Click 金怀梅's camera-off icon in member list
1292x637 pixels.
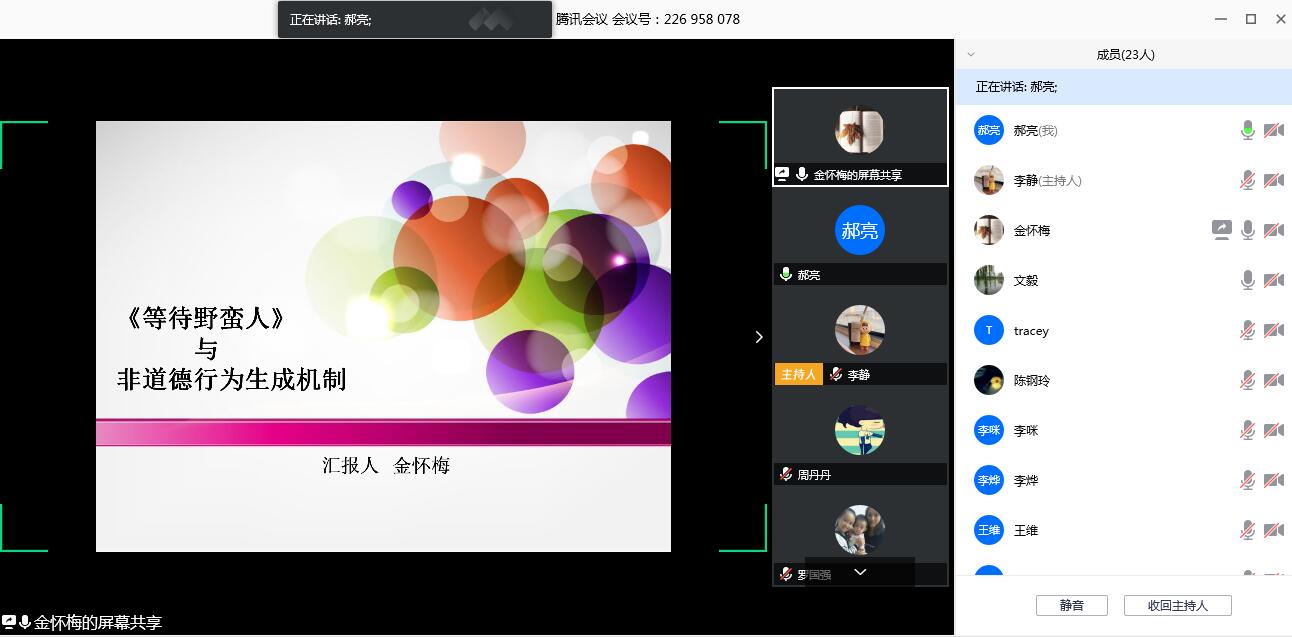pos(1274,230)
